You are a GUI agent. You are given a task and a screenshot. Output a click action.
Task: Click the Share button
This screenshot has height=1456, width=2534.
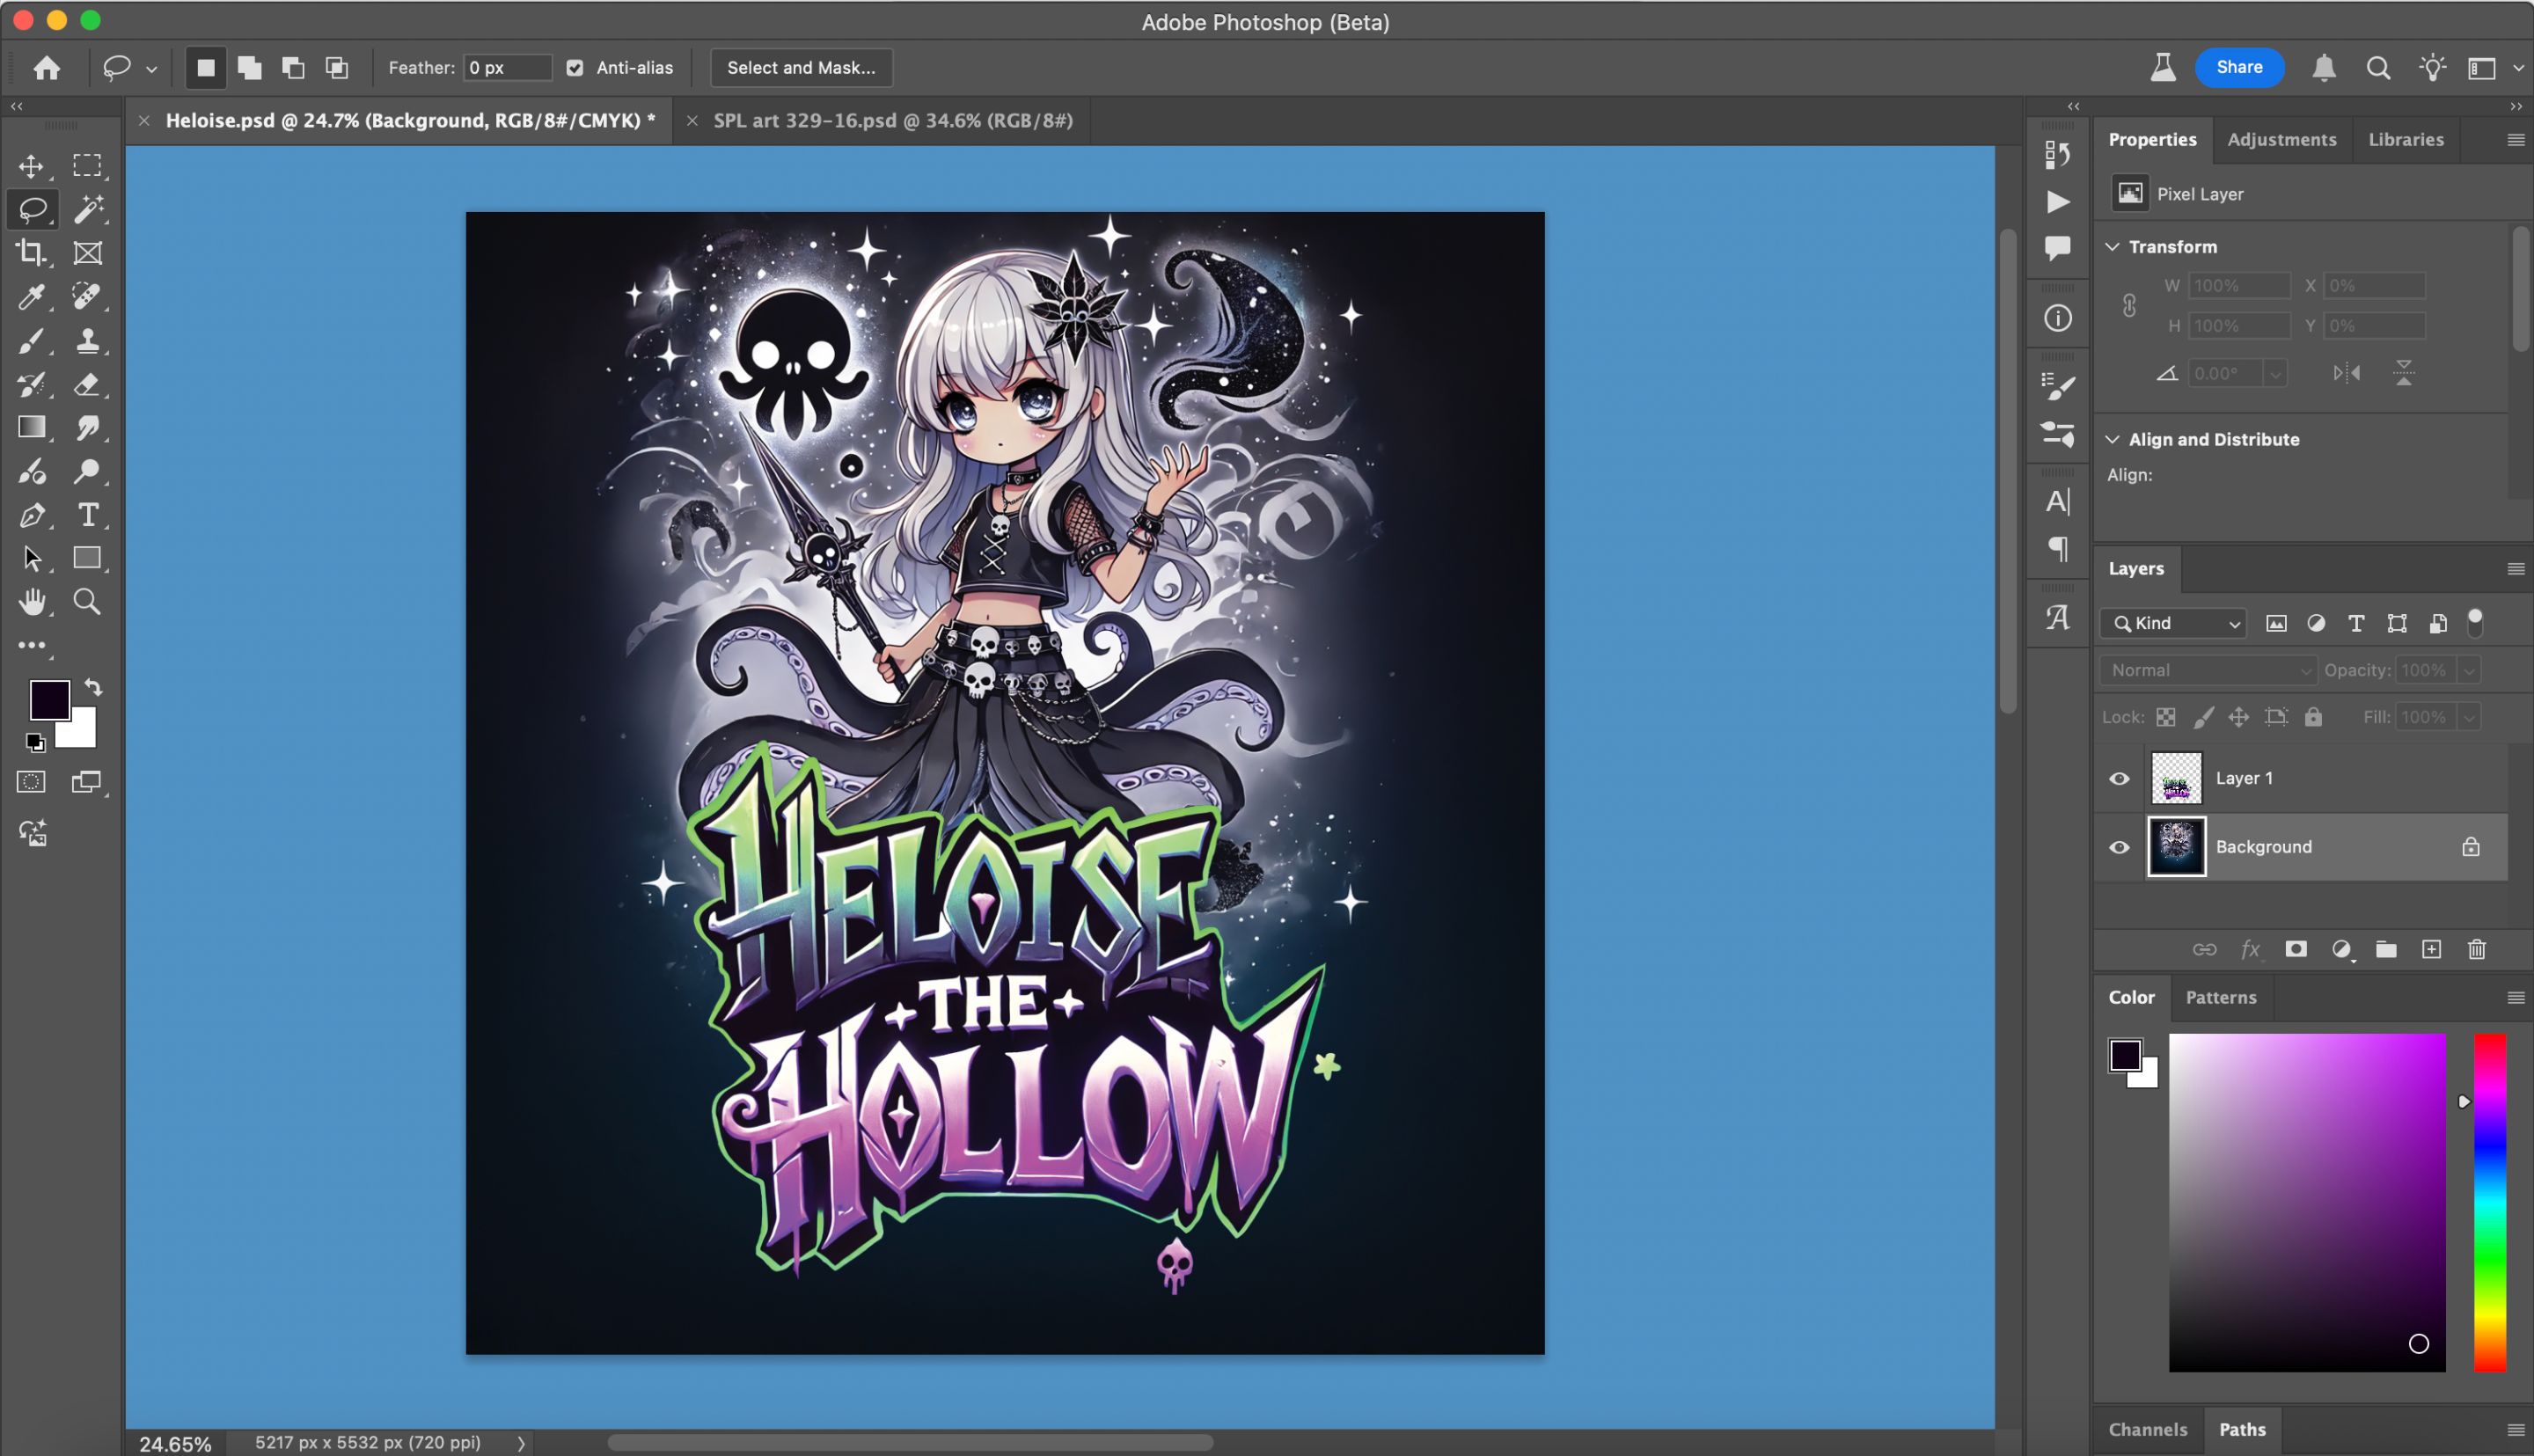click(x=2239, y=67)
